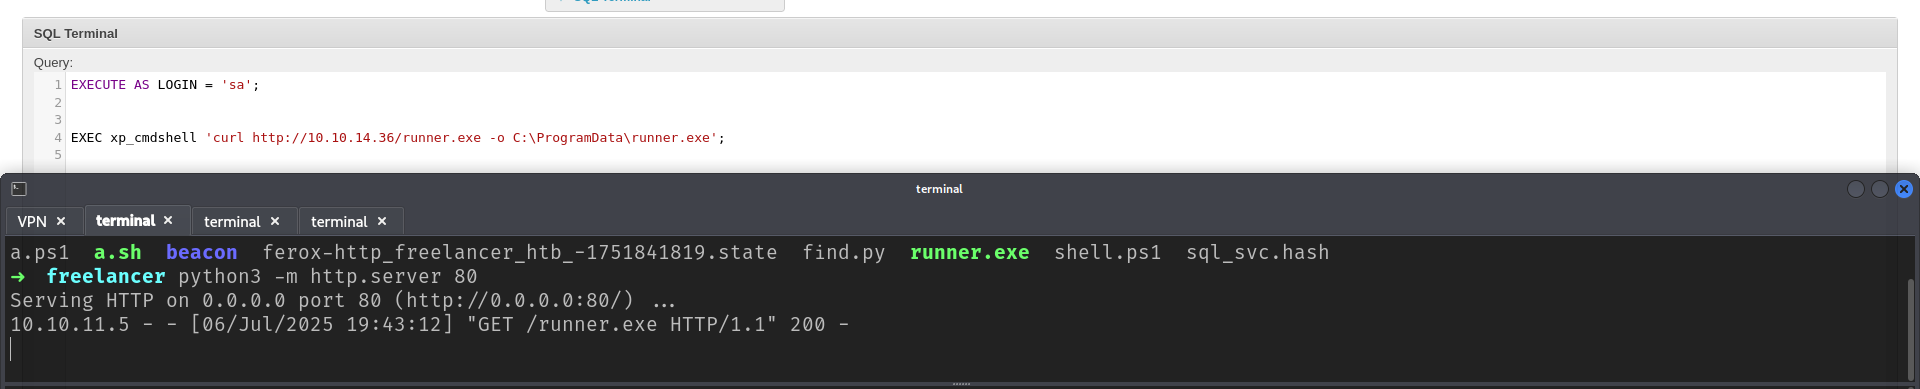The height and width of the screenshot is (389, 1920).
Task: Click the freelancer prompt directory name
Action: click(106, 277)
